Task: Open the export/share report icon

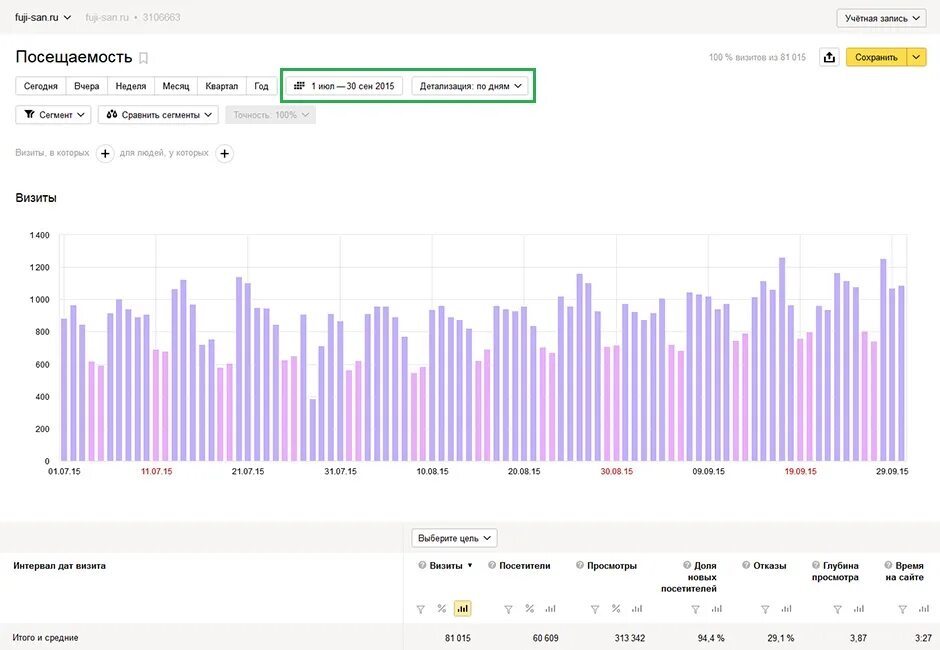Action: pyautogui.click(x=829, y=58)
